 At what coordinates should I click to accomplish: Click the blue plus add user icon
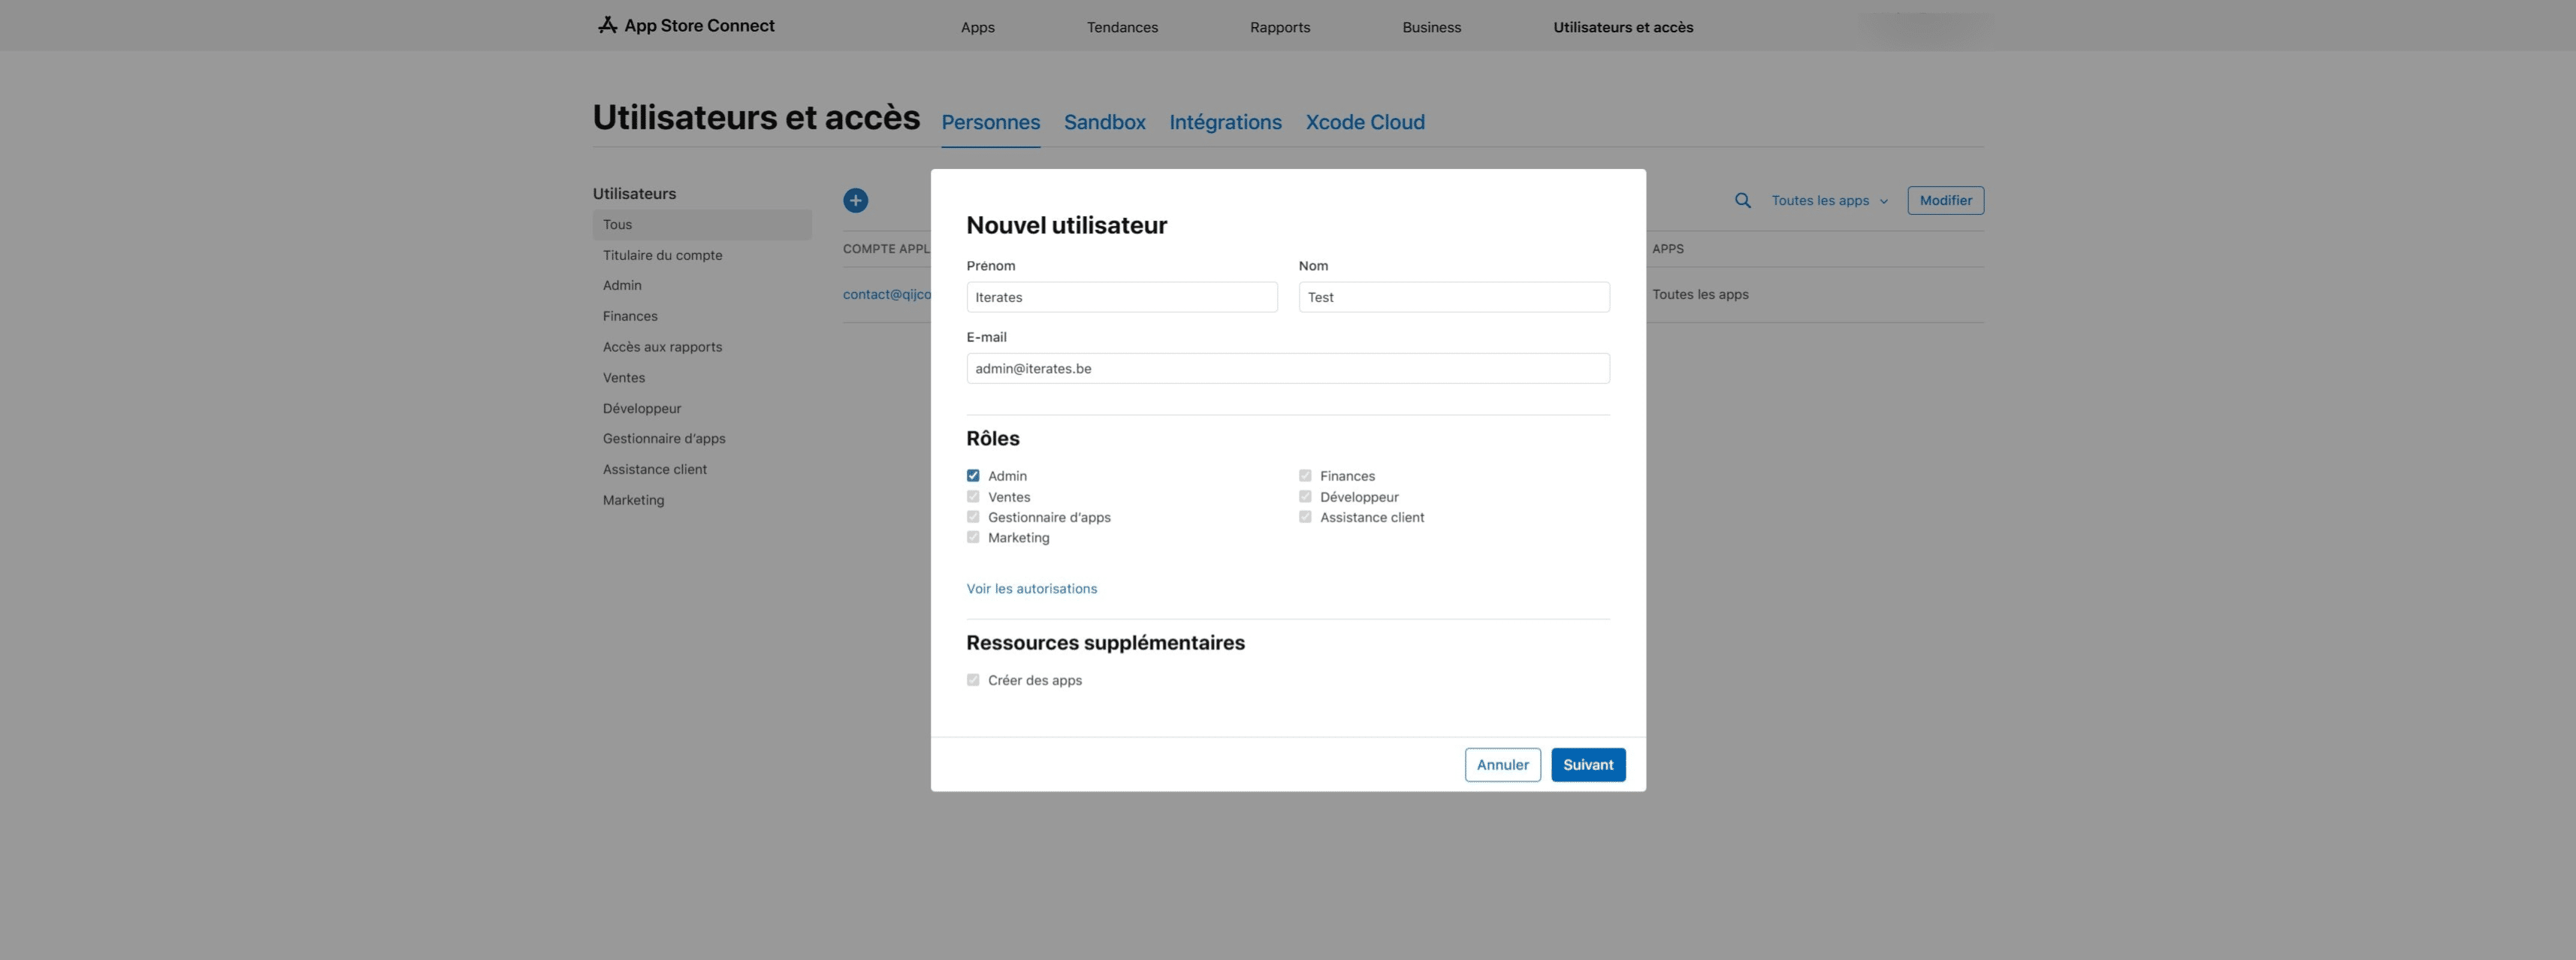tap(855, 201)
